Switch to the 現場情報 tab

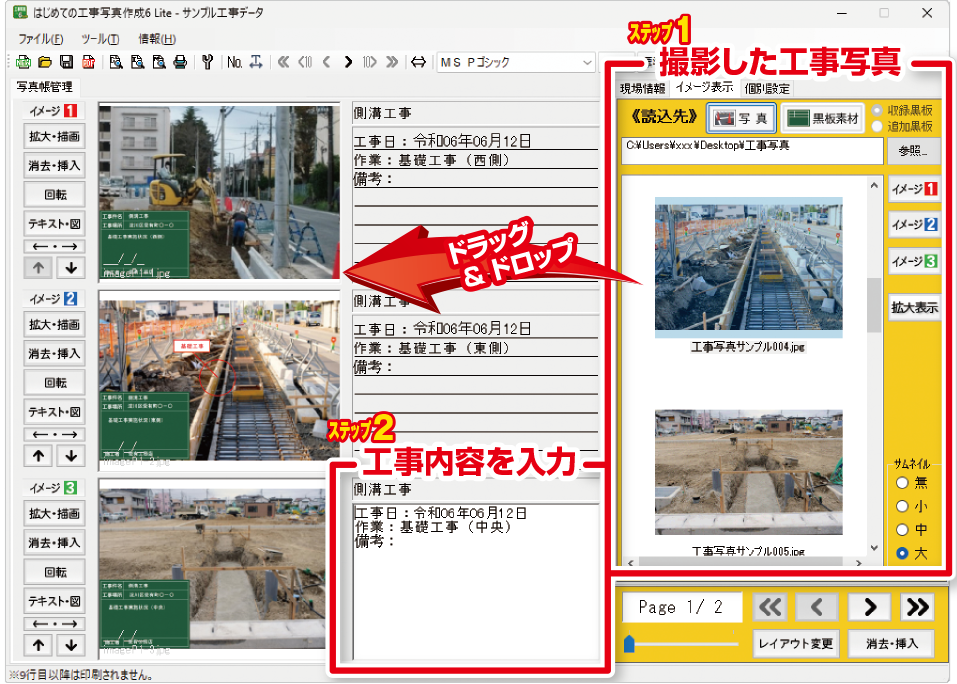click(x=643, y=88)
